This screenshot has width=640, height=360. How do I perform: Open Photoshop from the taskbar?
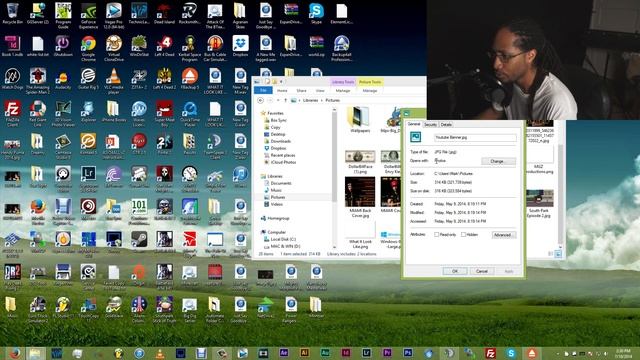(407, 352)
